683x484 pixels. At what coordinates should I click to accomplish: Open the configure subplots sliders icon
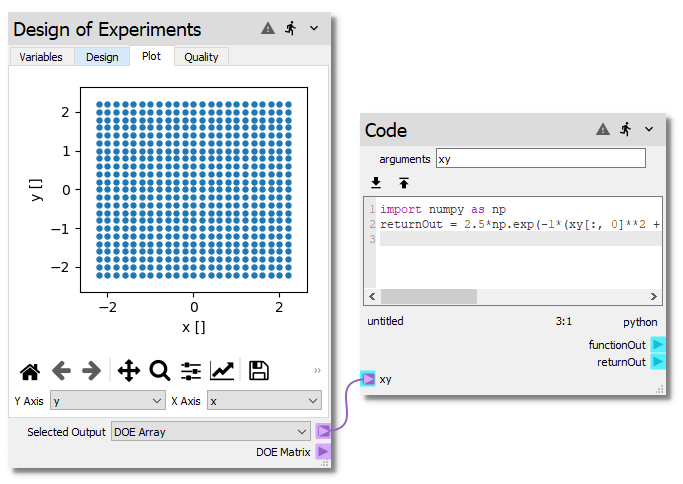[x=190, y=371]
